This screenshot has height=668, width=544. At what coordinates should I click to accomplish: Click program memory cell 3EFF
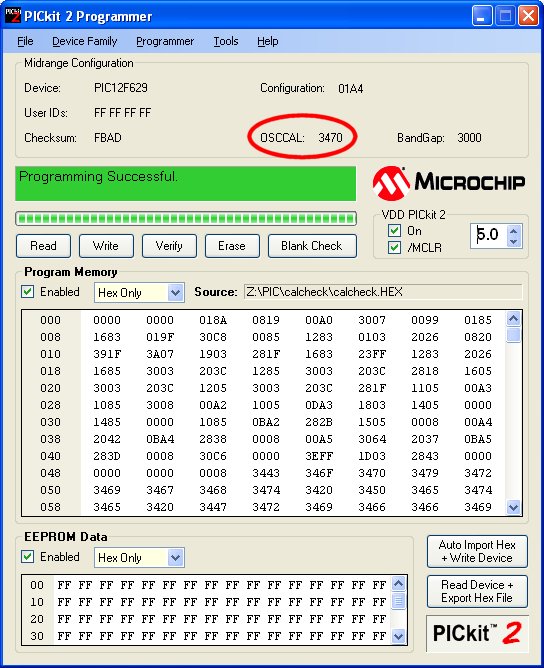click(x=319, y=456)
